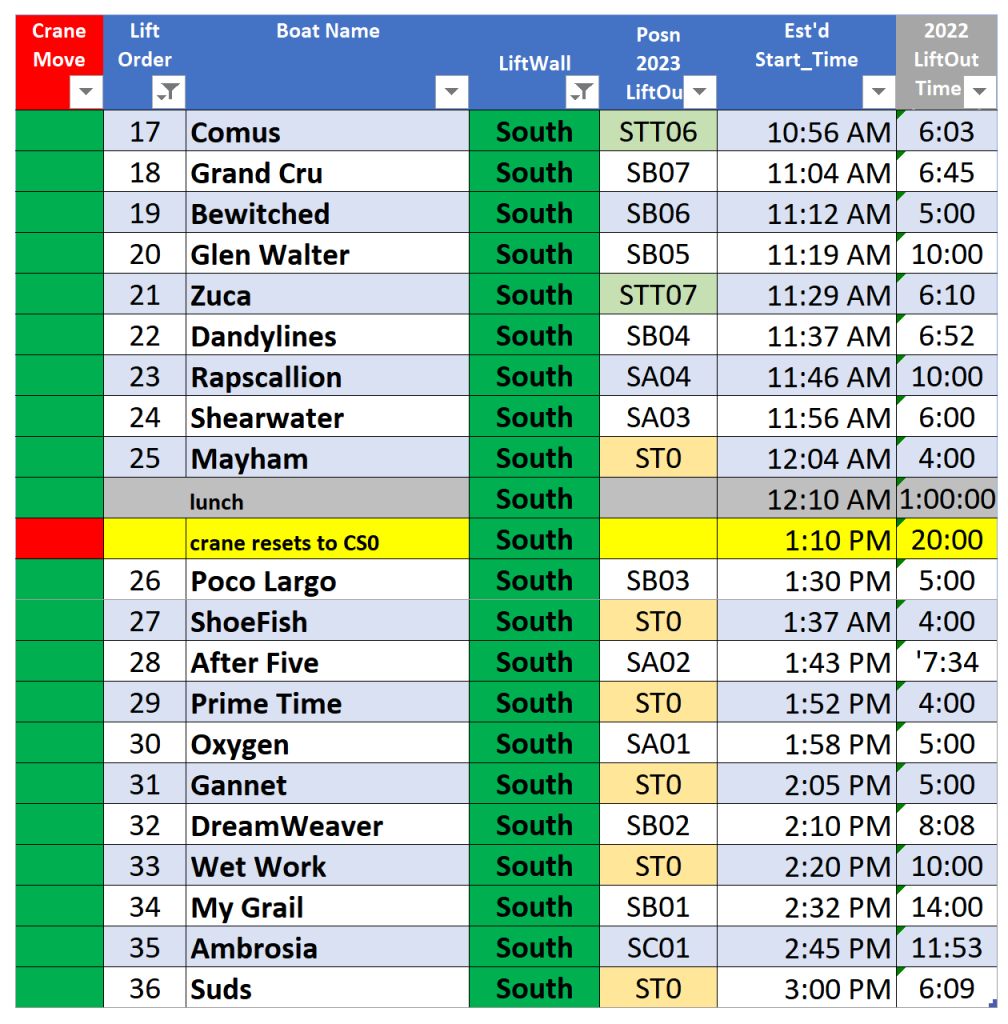The height and width of the screenshot is (1024, 1008).
Task: Select the DreamWeaver cell
Action: [327, 825]
